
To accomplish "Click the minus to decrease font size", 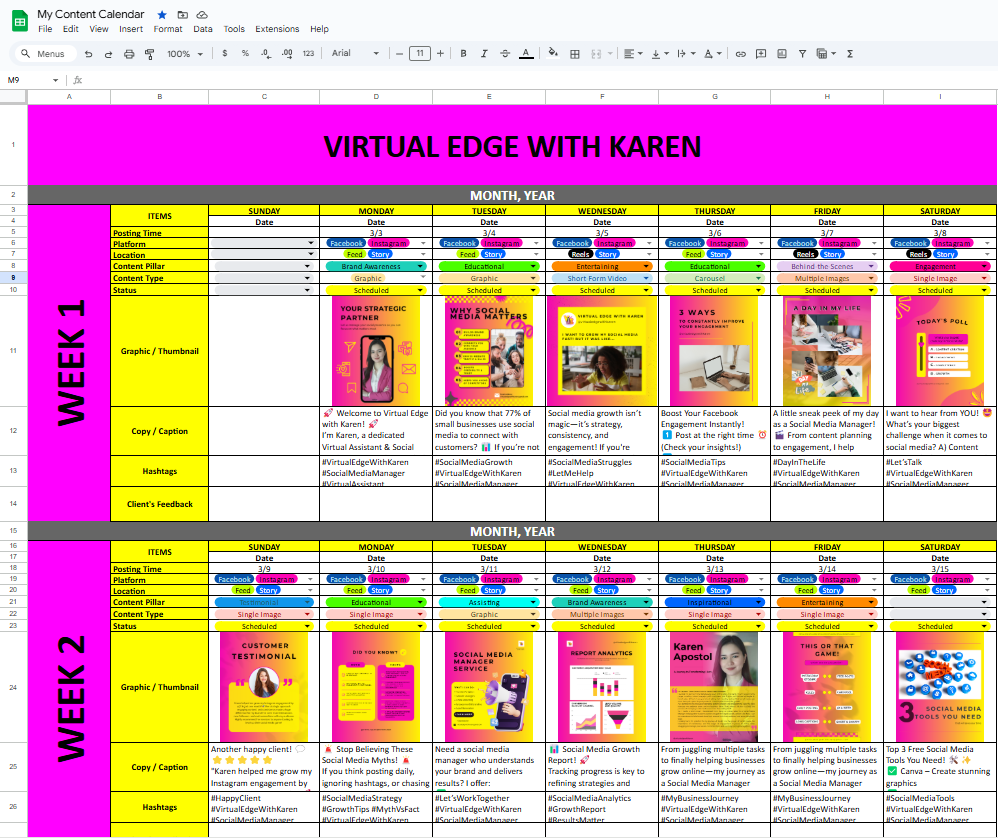I will [399, 53].
